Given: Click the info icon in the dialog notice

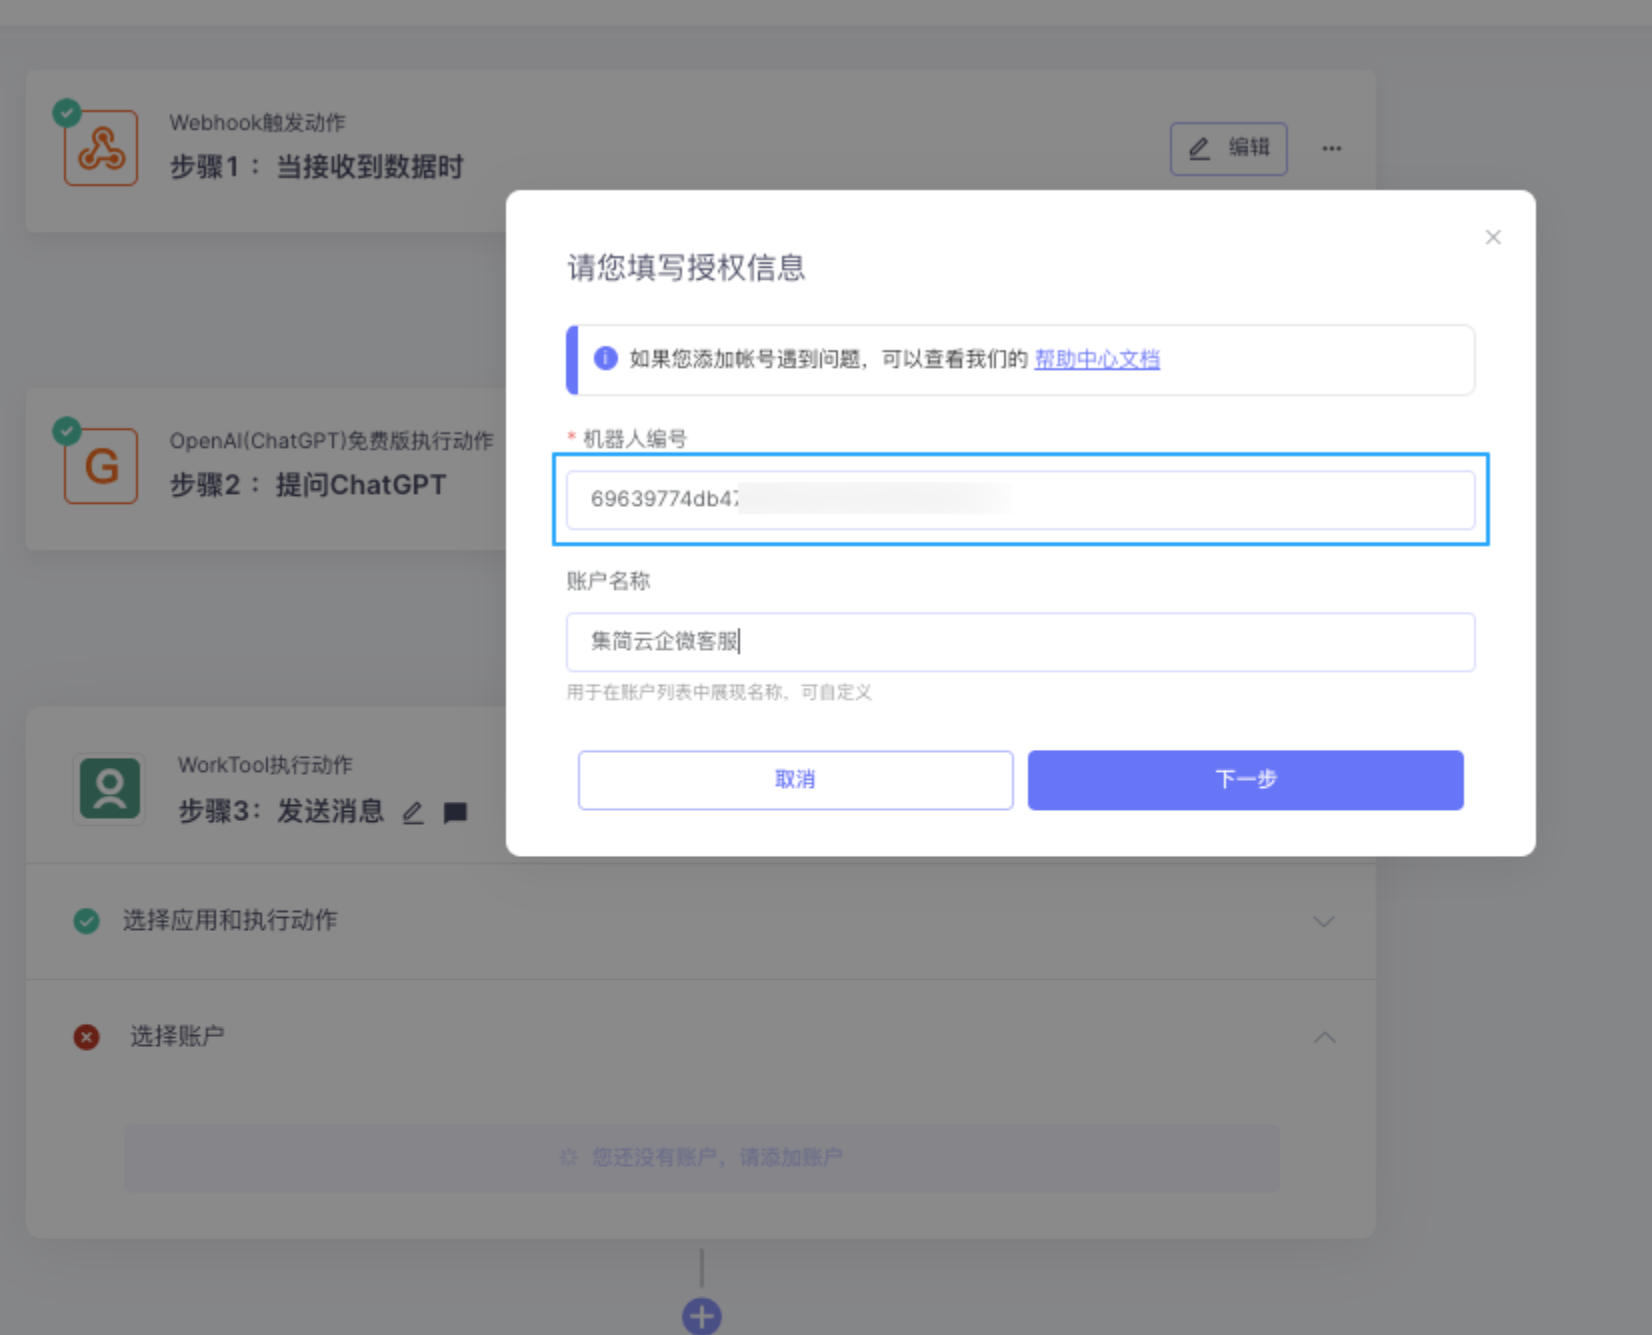Looking at the screenshot, I should tap(605, 358).
